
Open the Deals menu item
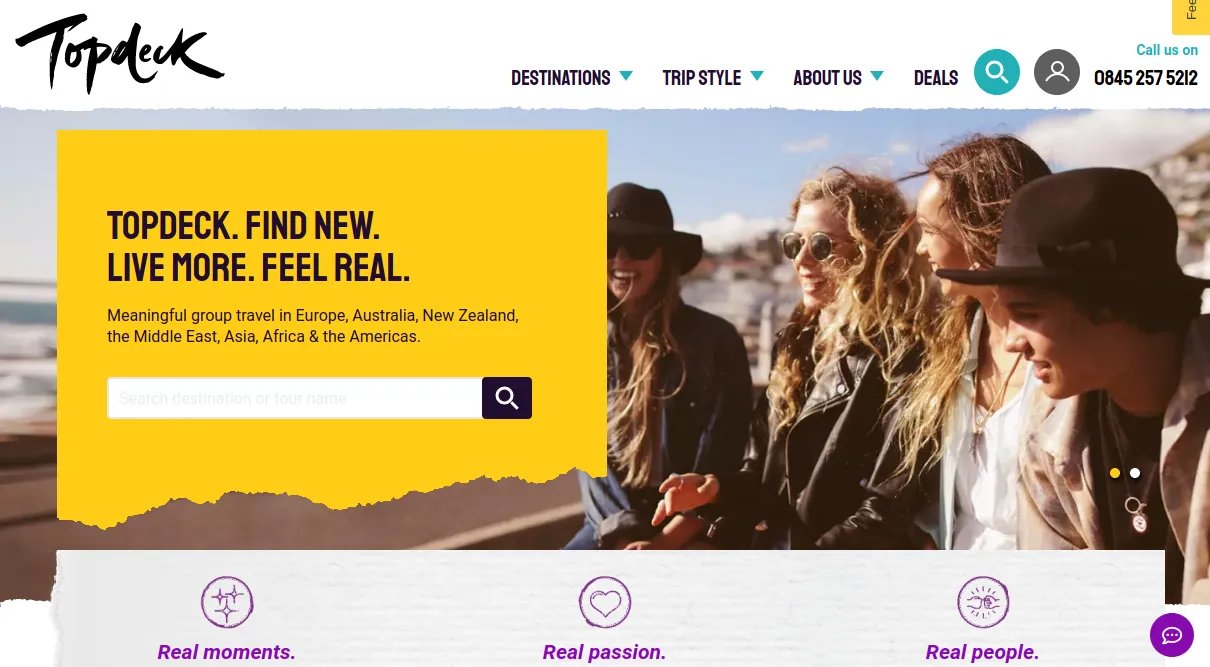click(936, 78)
